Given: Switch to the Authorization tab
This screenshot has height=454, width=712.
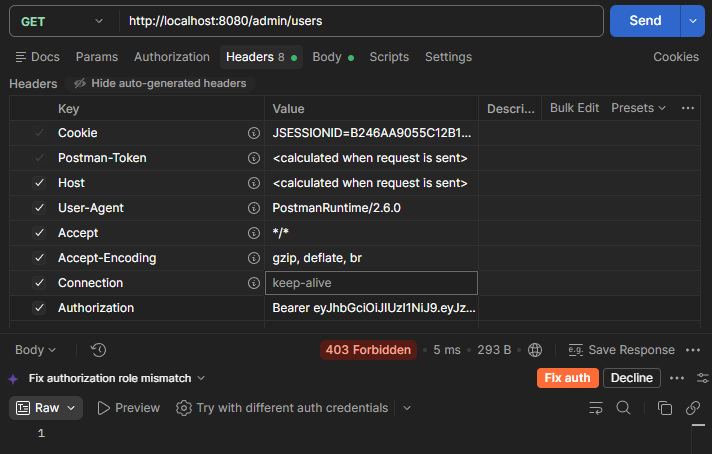Looking at the screenshot, I should click(172, 57).
